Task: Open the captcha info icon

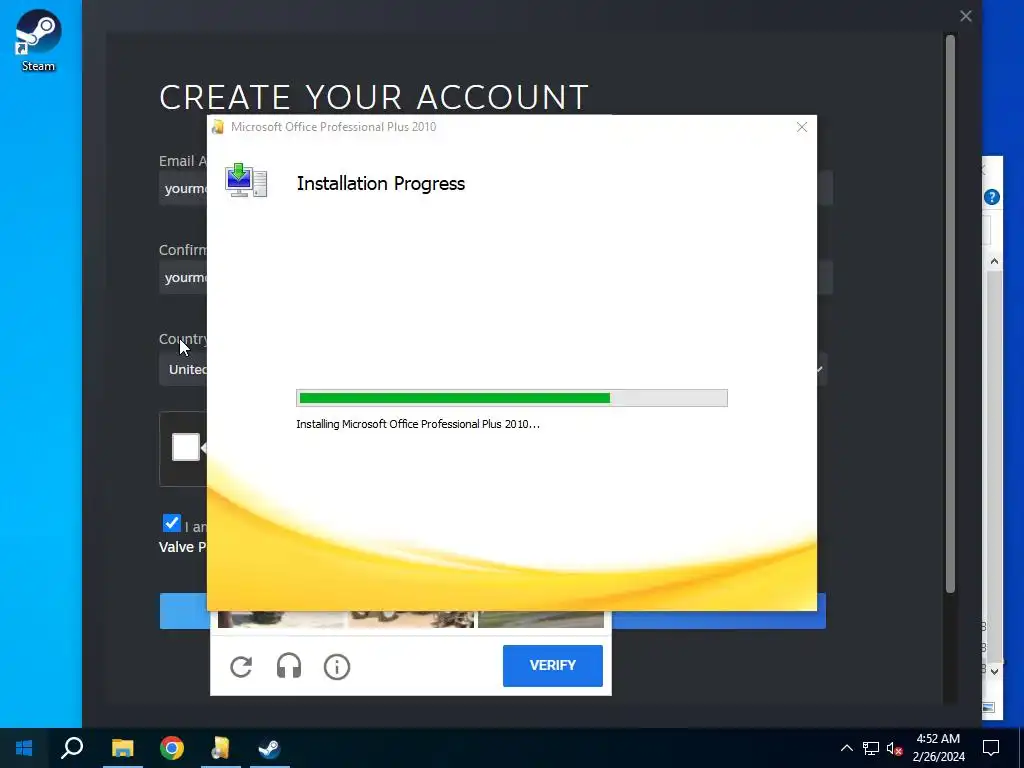Action: tap(337, 667)
